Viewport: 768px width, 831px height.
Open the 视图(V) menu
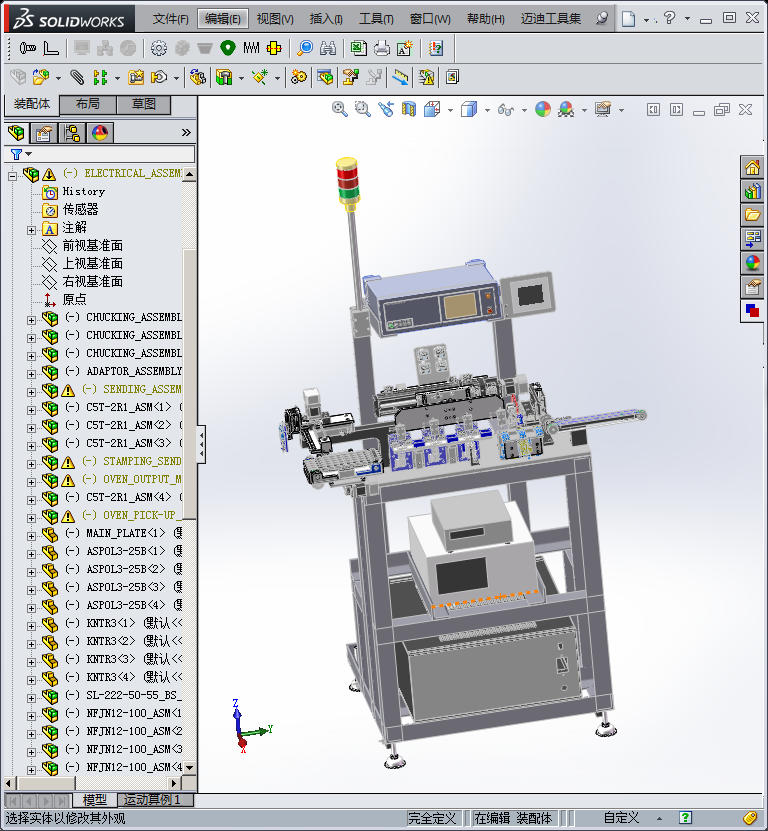pyautogui.click(x=275, y=19)
